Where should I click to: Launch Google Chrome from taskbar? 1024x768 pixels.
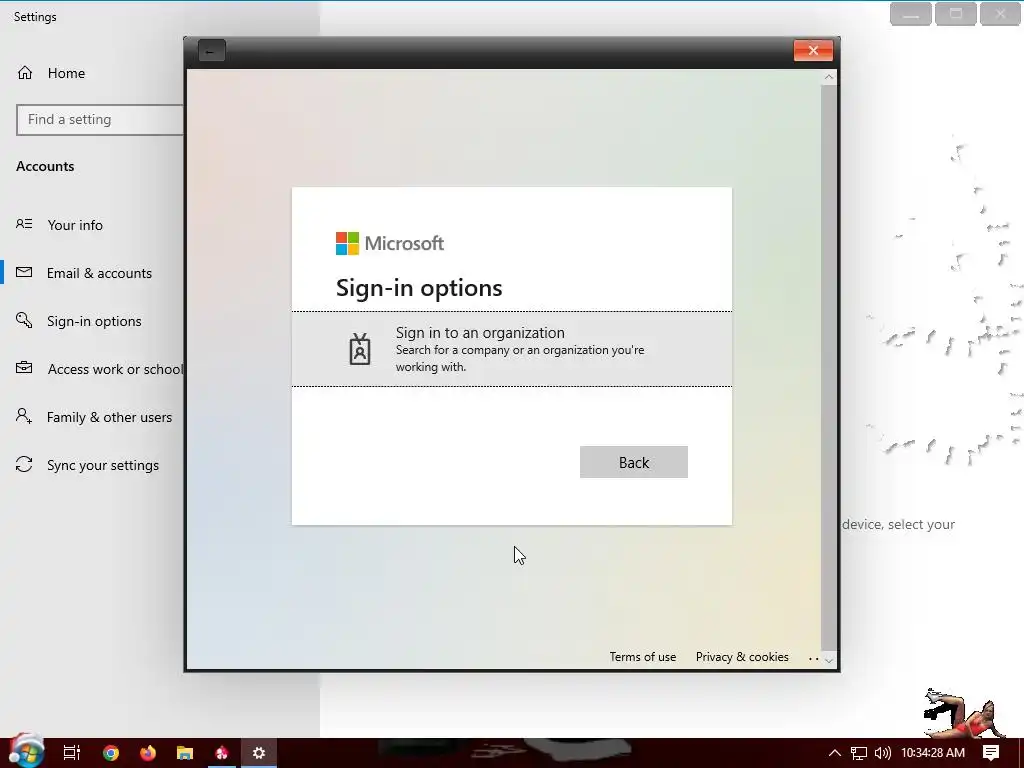coord(111,753)
